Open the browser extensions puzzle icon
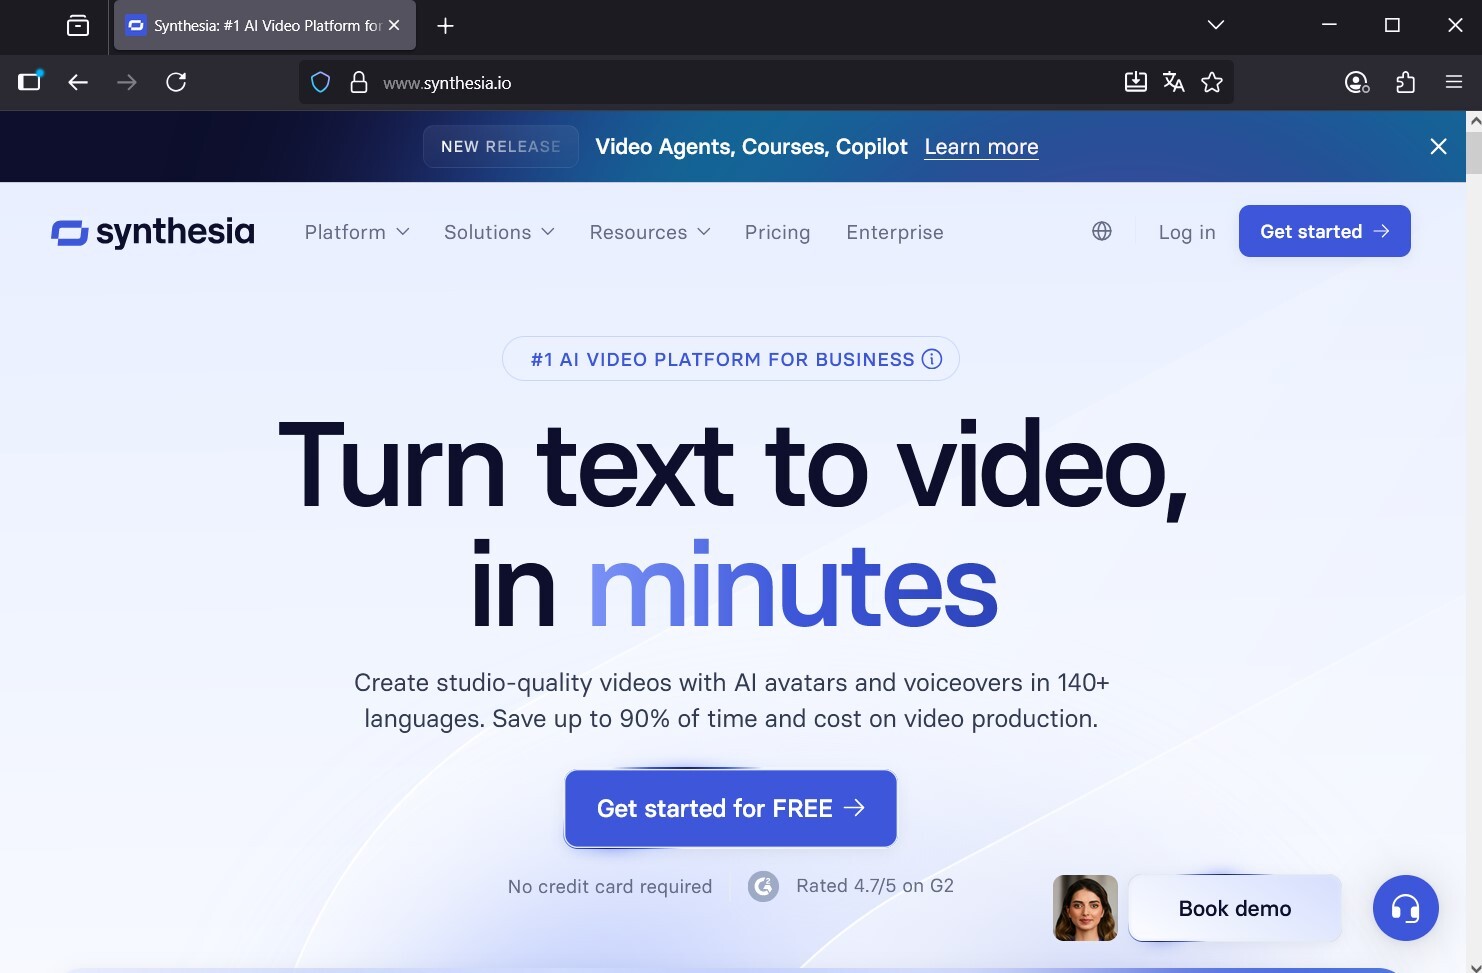1482x973 pixels. tap(1405, 83)
